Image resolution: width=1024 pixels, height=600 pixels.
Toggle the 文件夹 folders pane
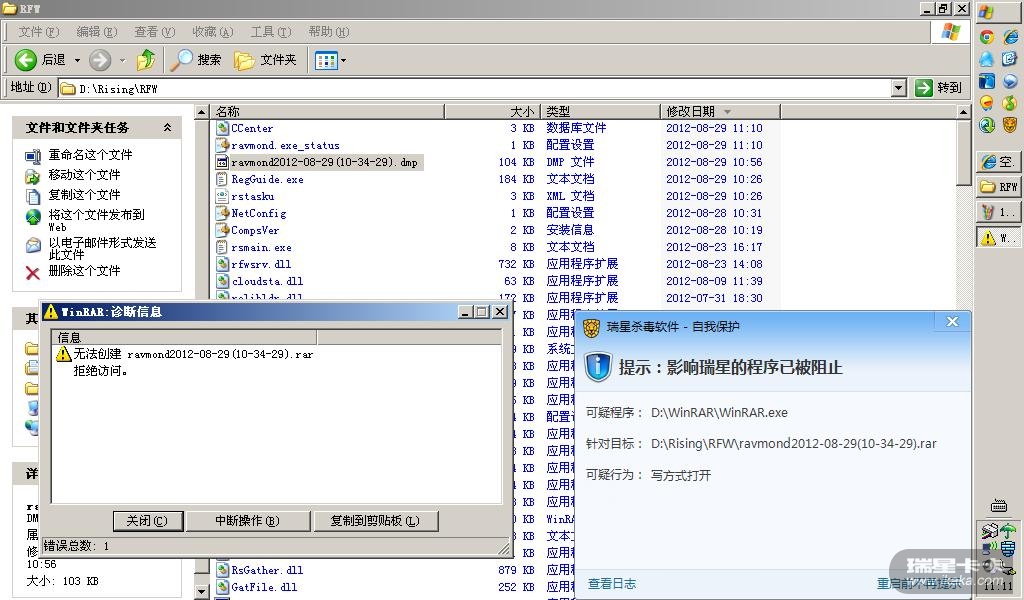pos(265,60)
